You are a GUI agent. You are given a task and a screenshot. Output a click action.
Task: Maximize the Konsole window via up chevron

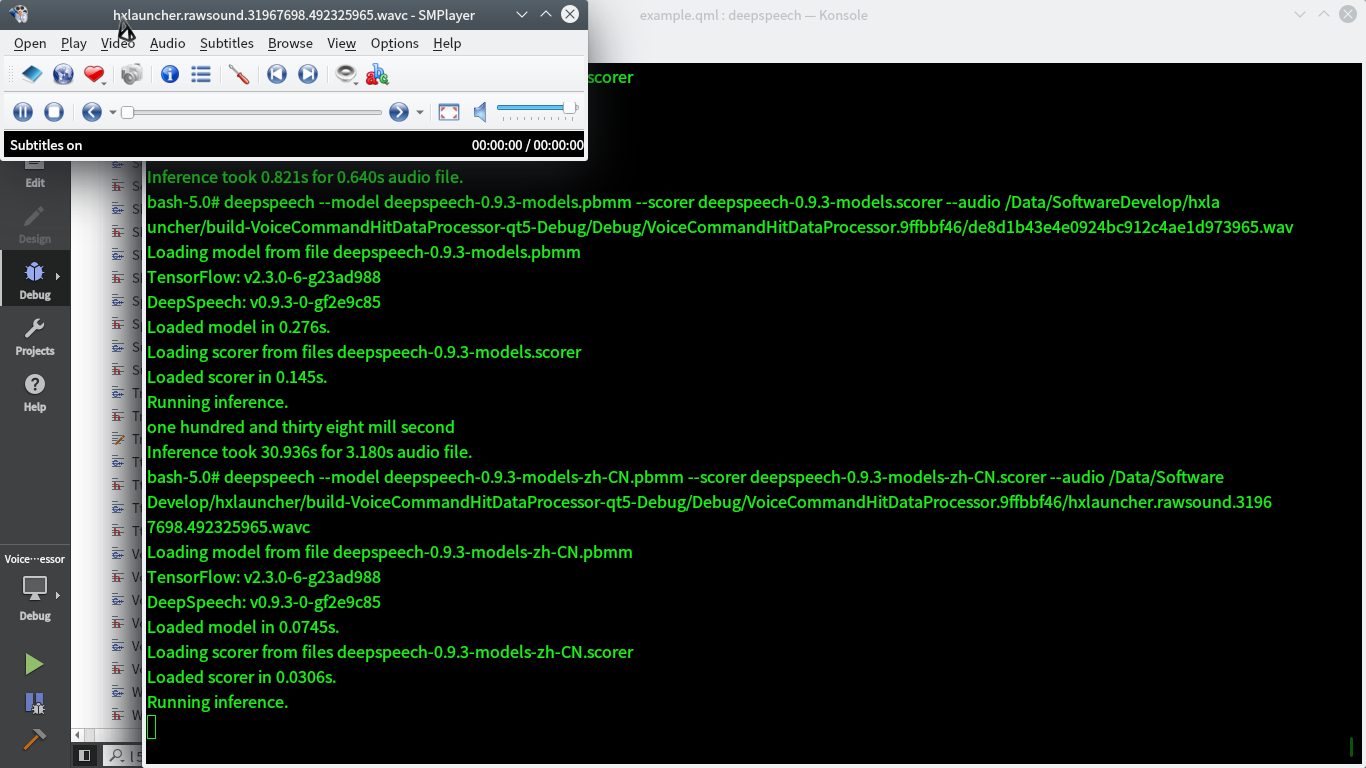[1324, 14]
